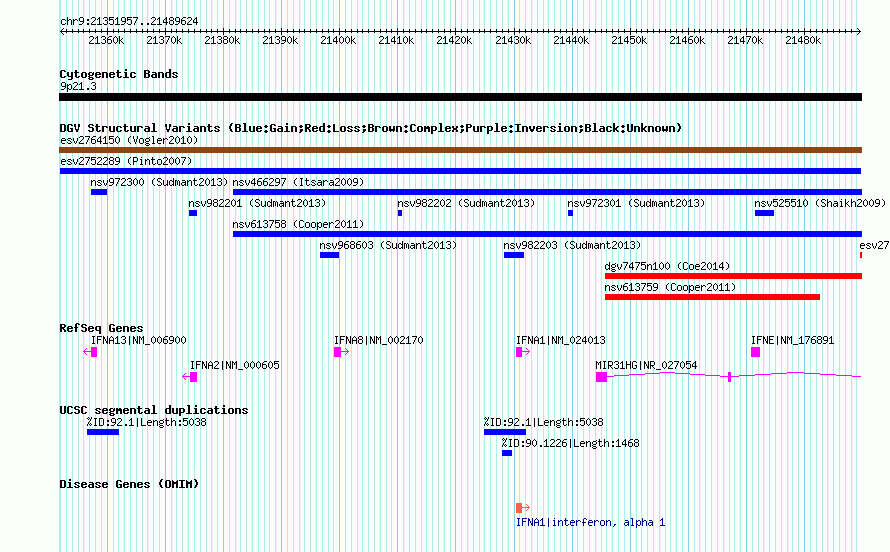Click the Cytogenetic Bands track title
The image size is (890, 552).
[119, 74]
